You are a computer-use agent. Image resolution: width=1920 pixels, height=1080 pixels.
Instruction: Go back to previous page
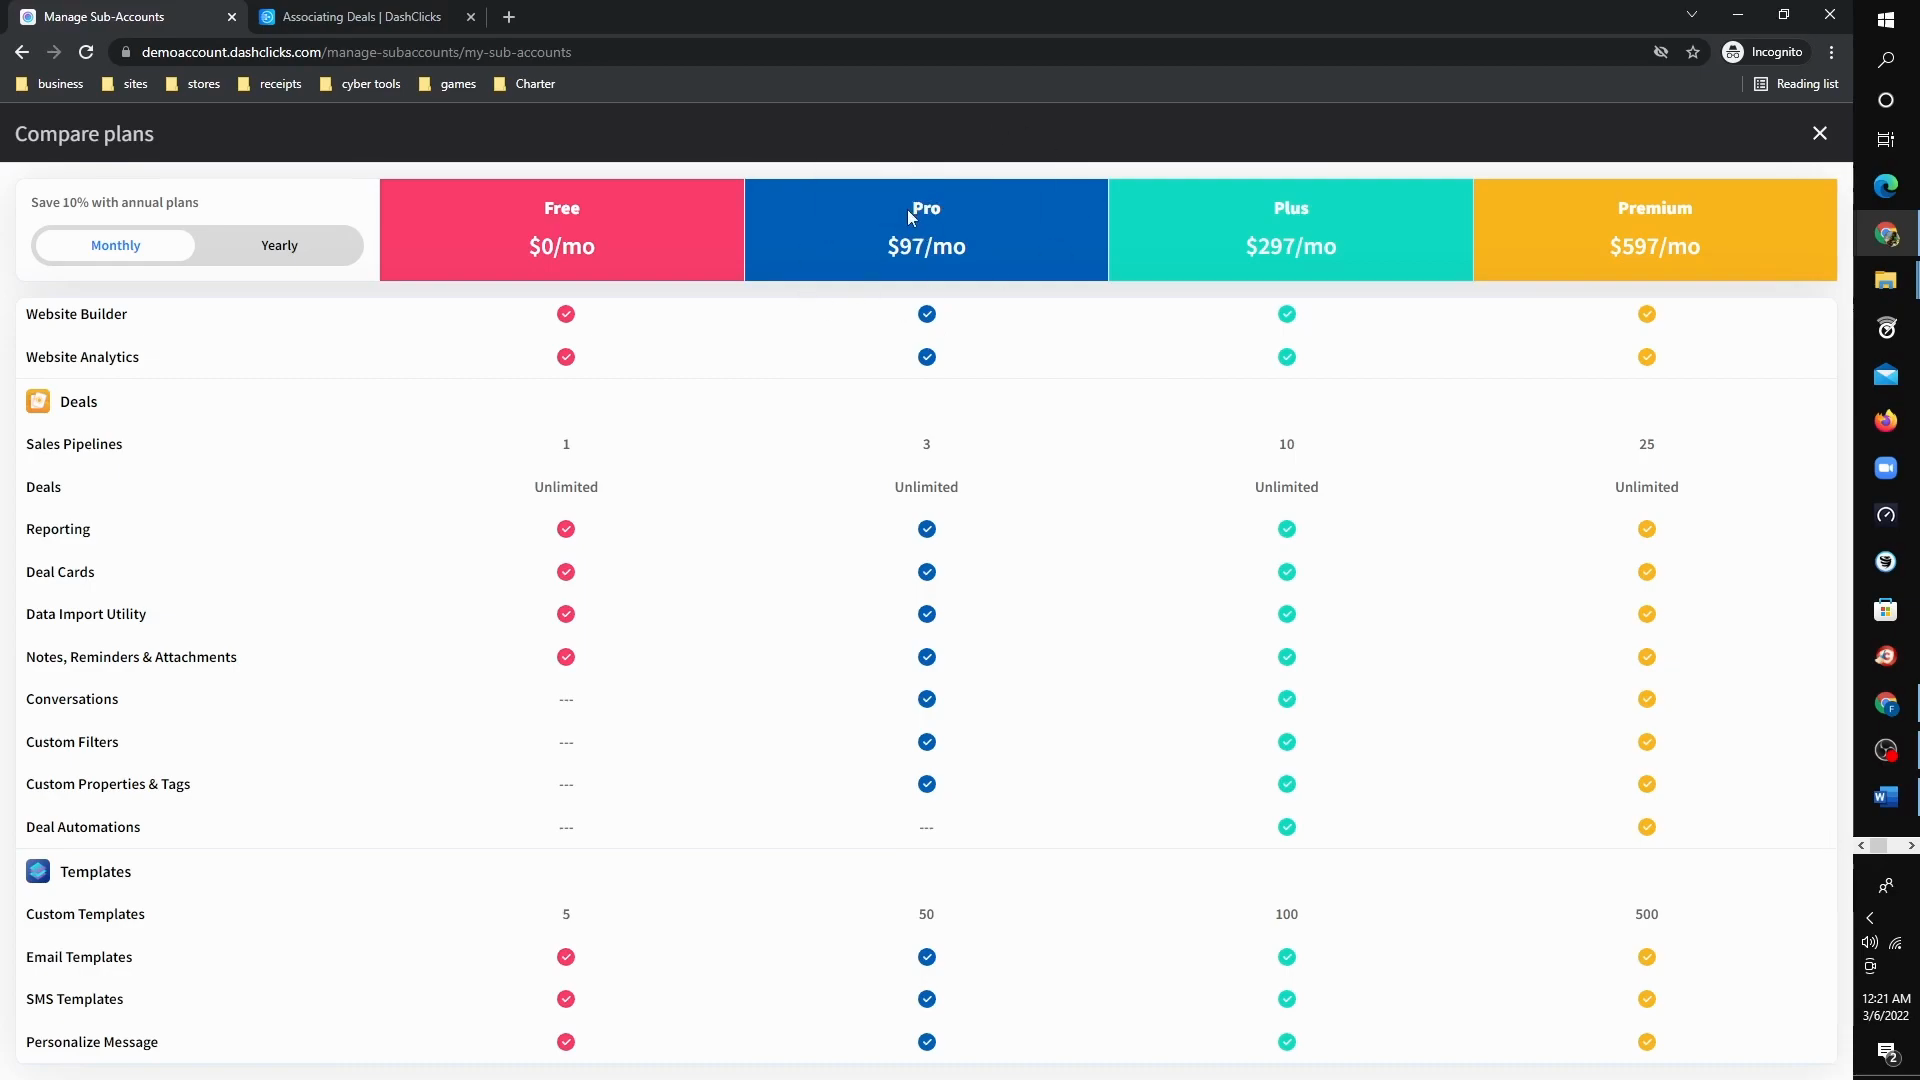pos(22,52)
